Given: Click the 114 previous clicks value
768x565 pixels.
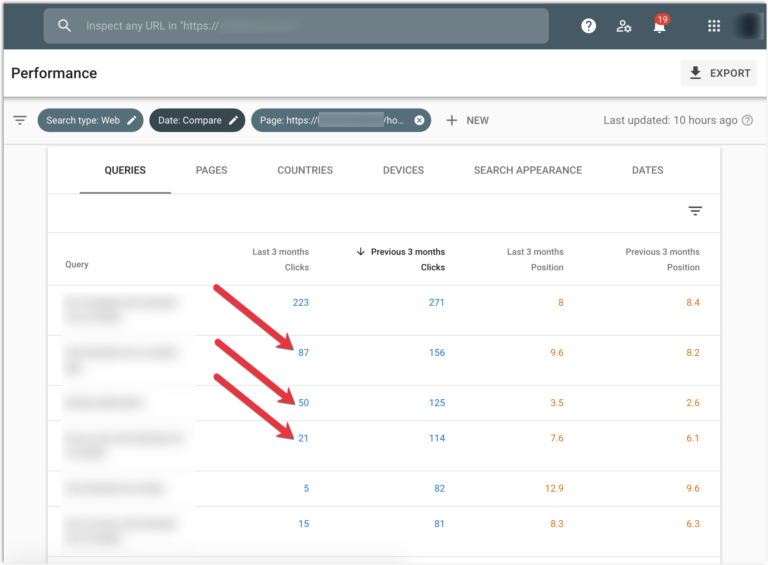Looking at the screenshot, I should coord(437,438).
